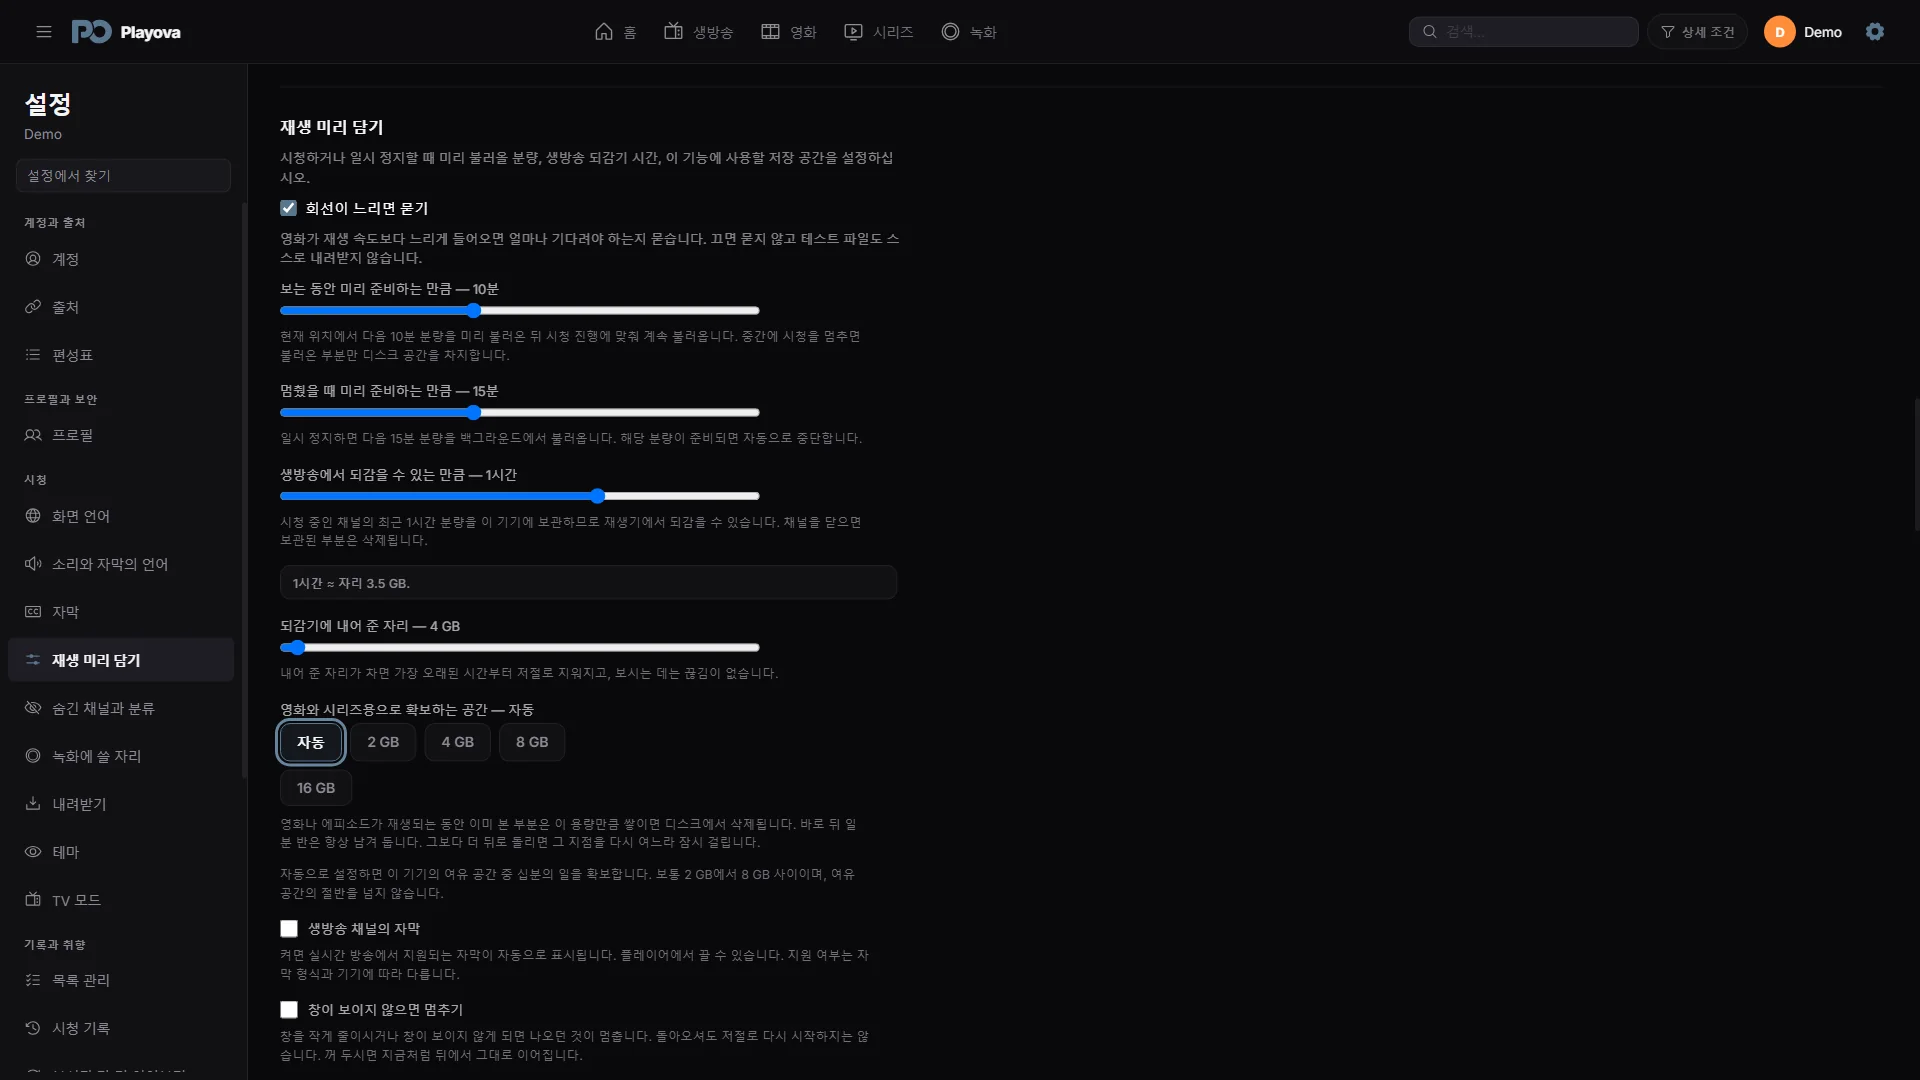Open 소리와 자막의 언어 speaker icon
Image resolution: width=1920 pixels, height=1080 pixels.
(33, 564)
